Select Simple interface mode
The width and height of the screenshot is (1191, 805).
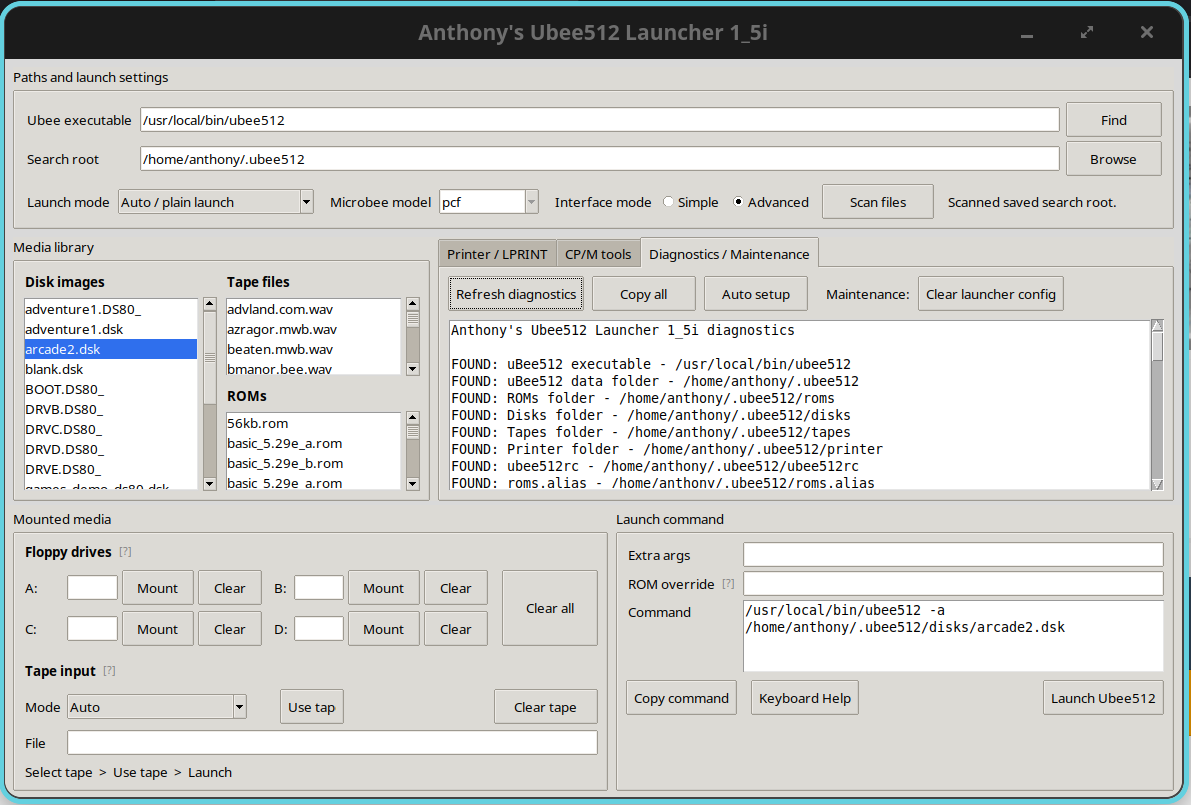pos(690,202)
